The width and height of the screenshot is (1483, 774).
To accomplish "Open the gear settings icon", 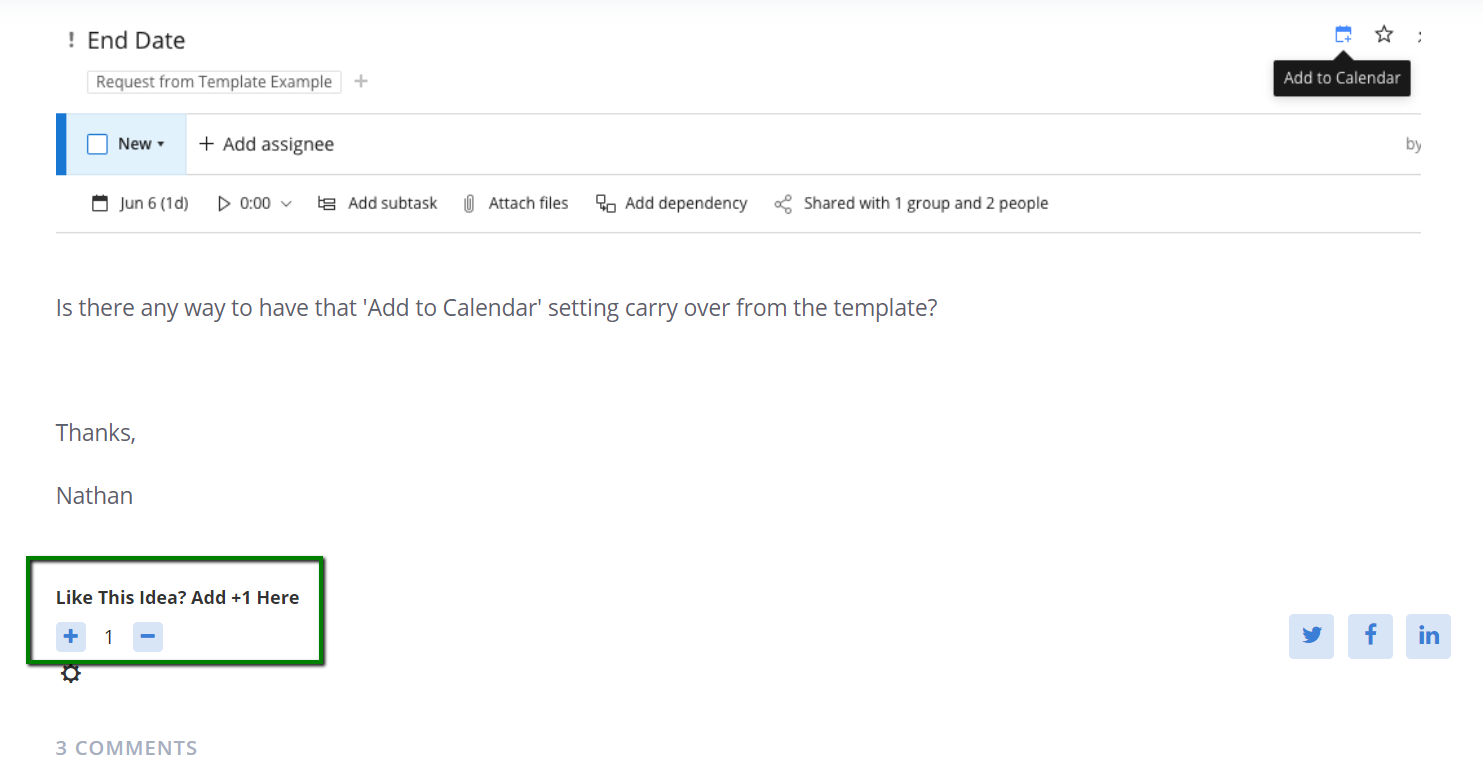I will click(70, 674).
